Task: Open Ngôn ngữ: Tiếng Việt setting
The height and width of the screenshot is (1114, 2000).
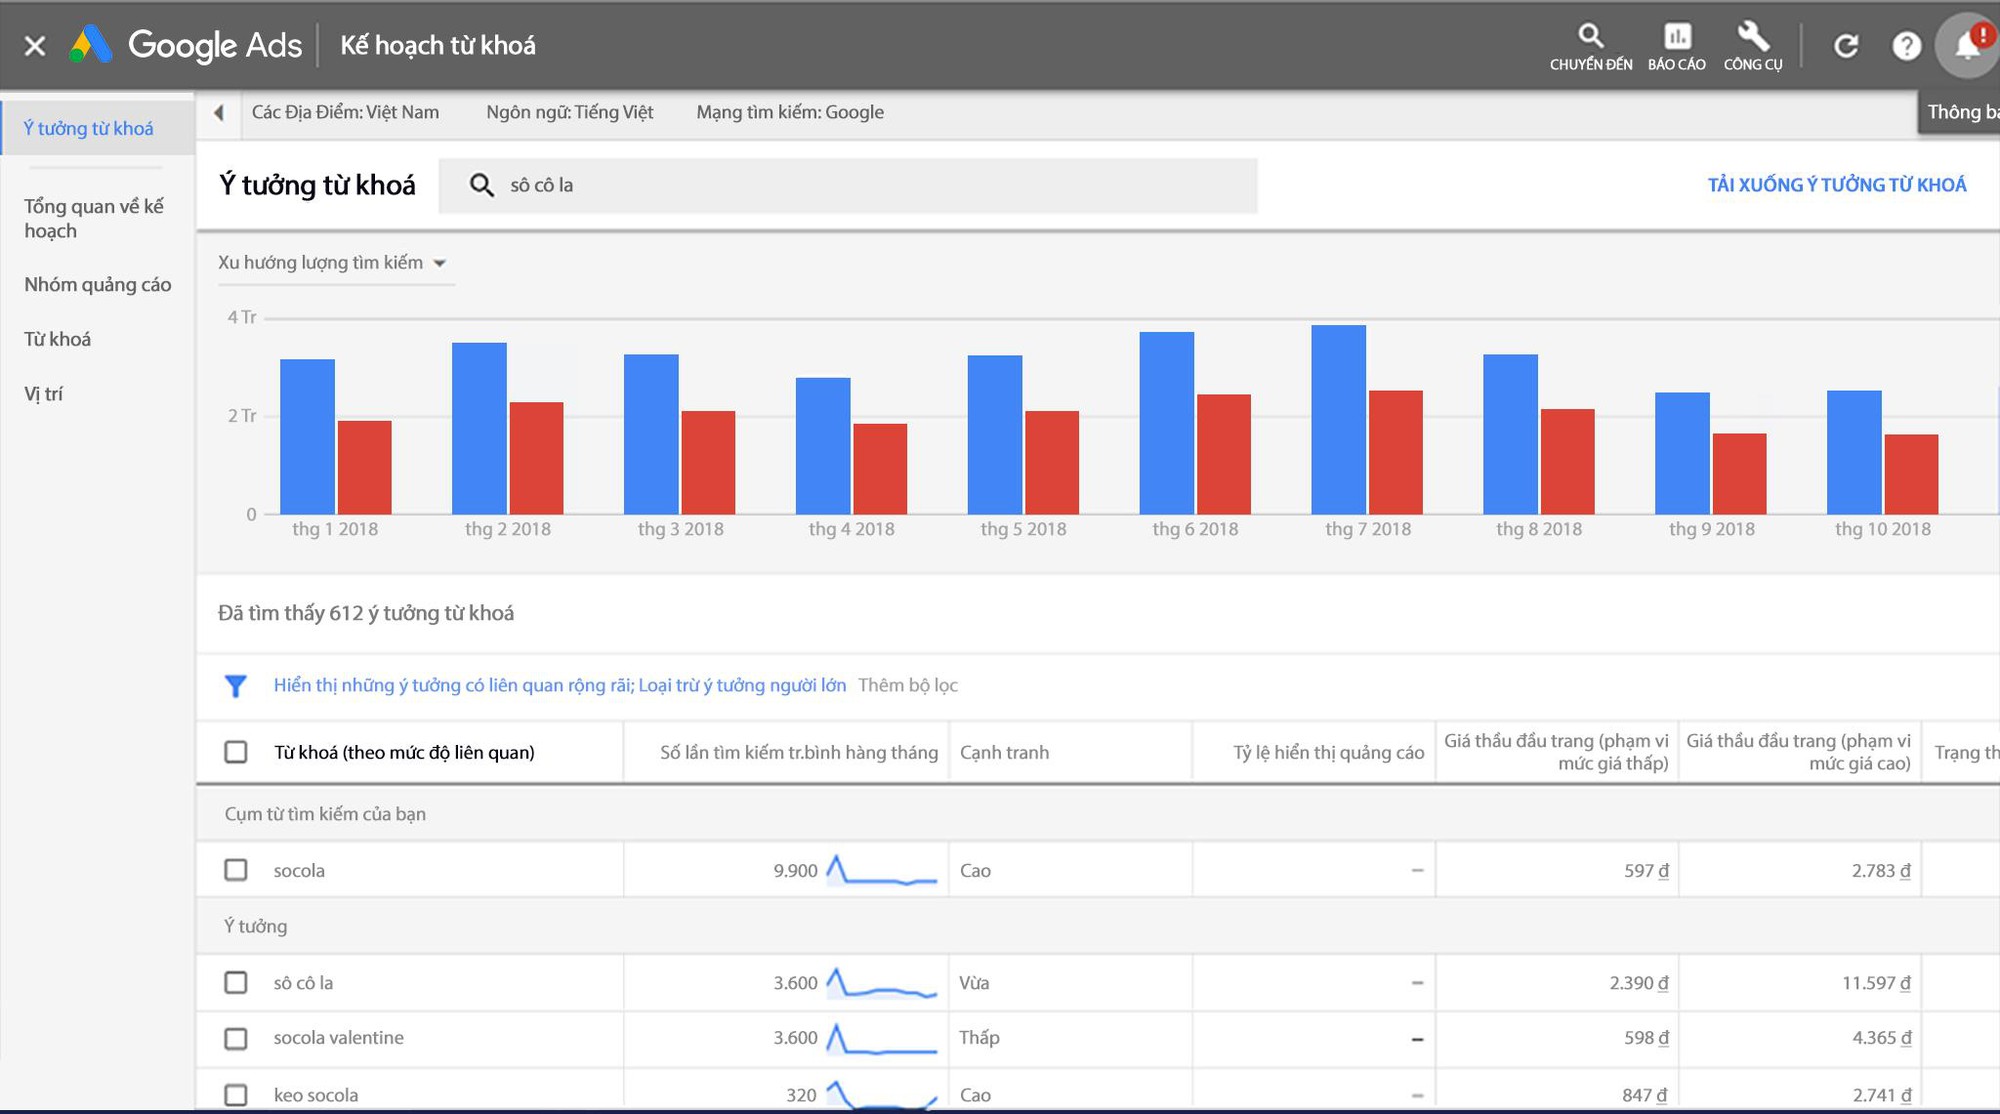Action: (569, 113)
